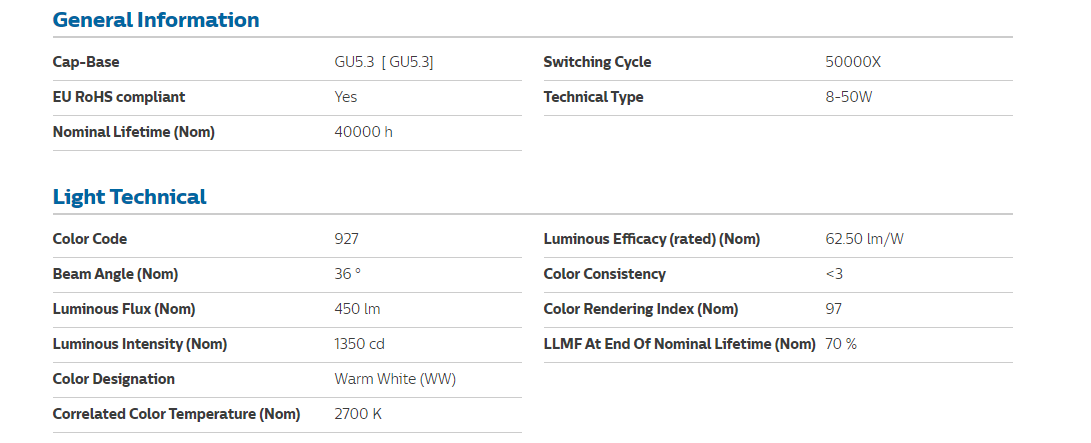Select the Cap-Base label

[86, 62]
